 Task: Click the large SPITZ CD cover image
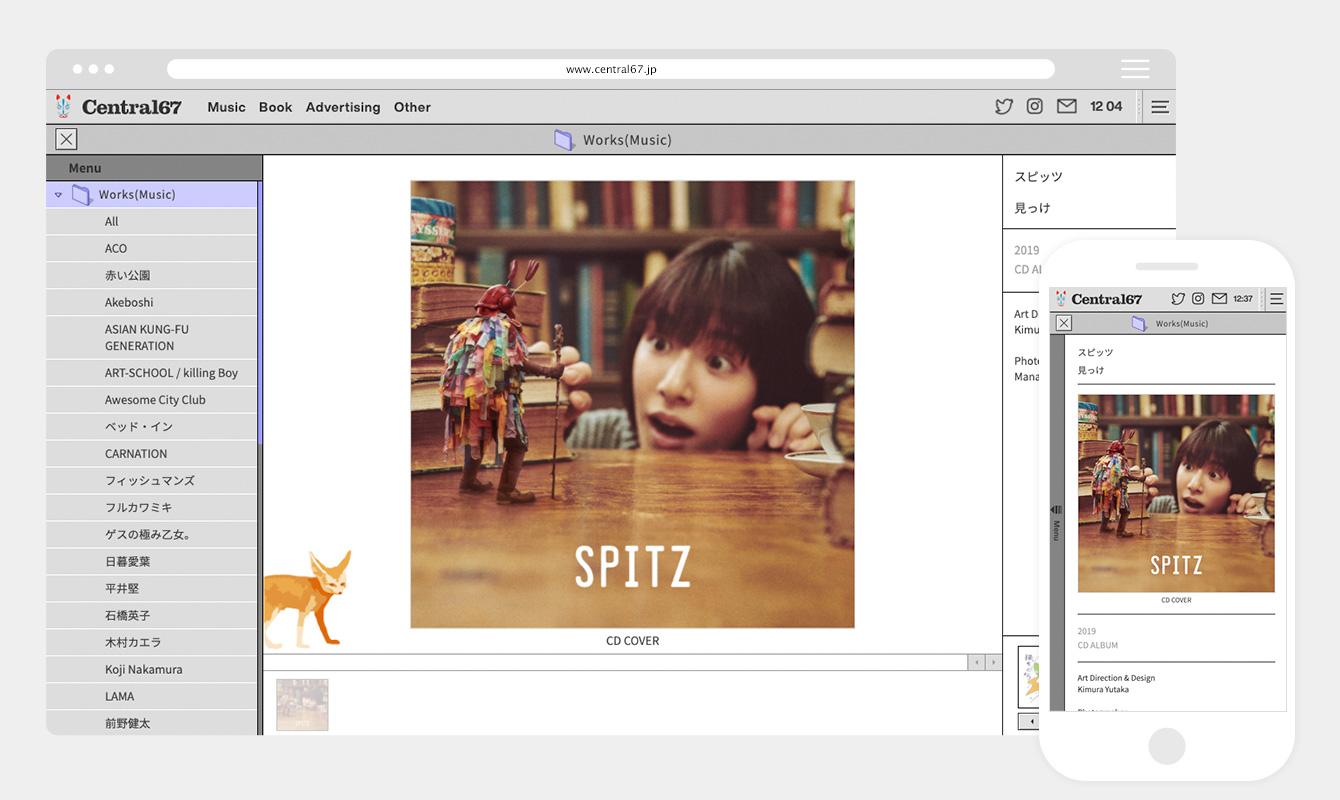click(x=632, y=404)
